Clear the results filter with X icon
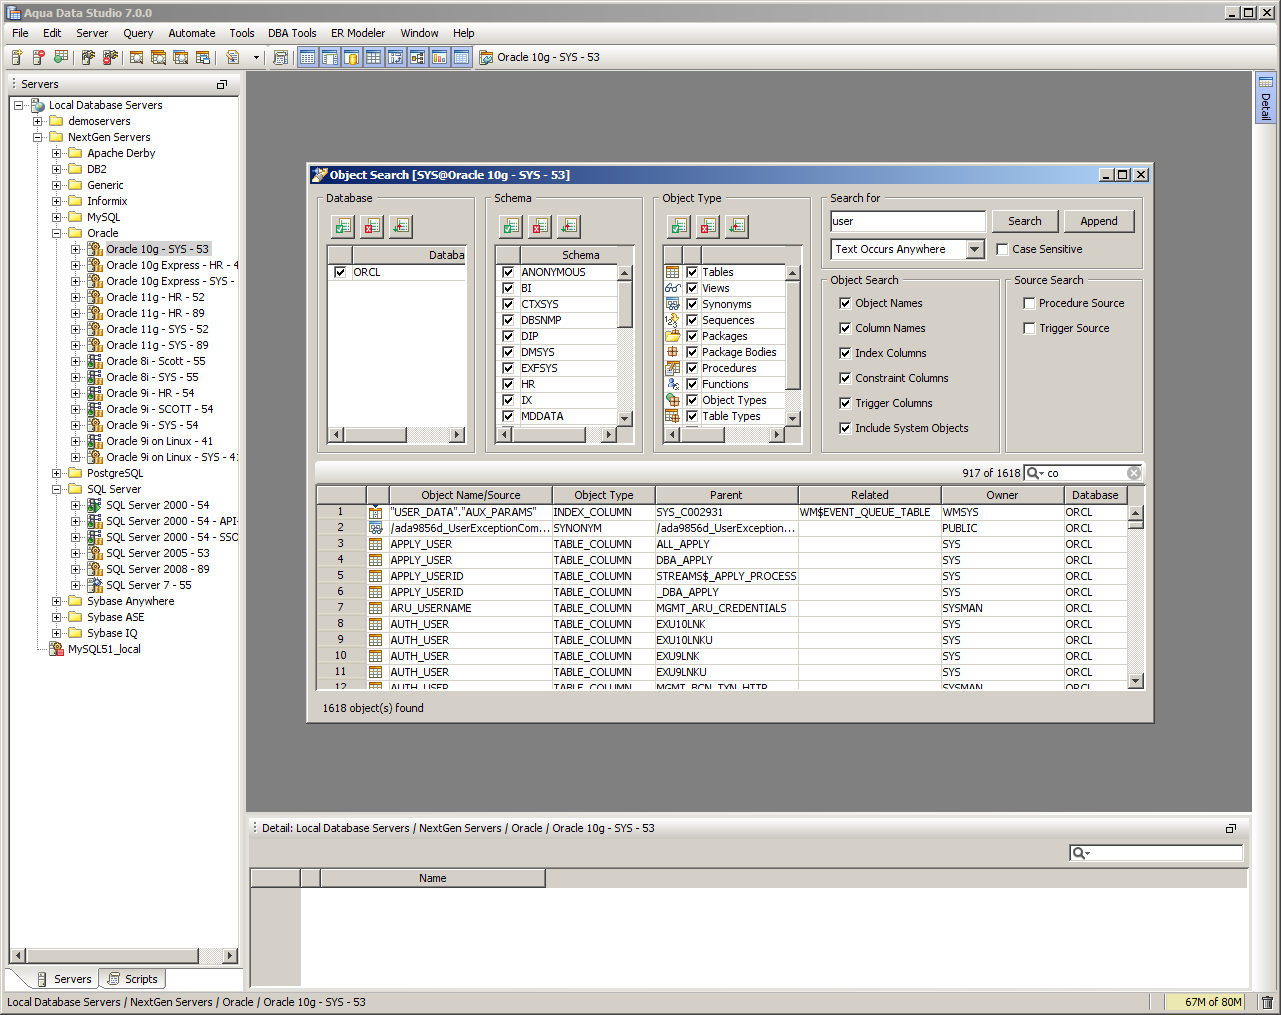The height and width of the screenshot is (1015, 1281). point(1134,473)
